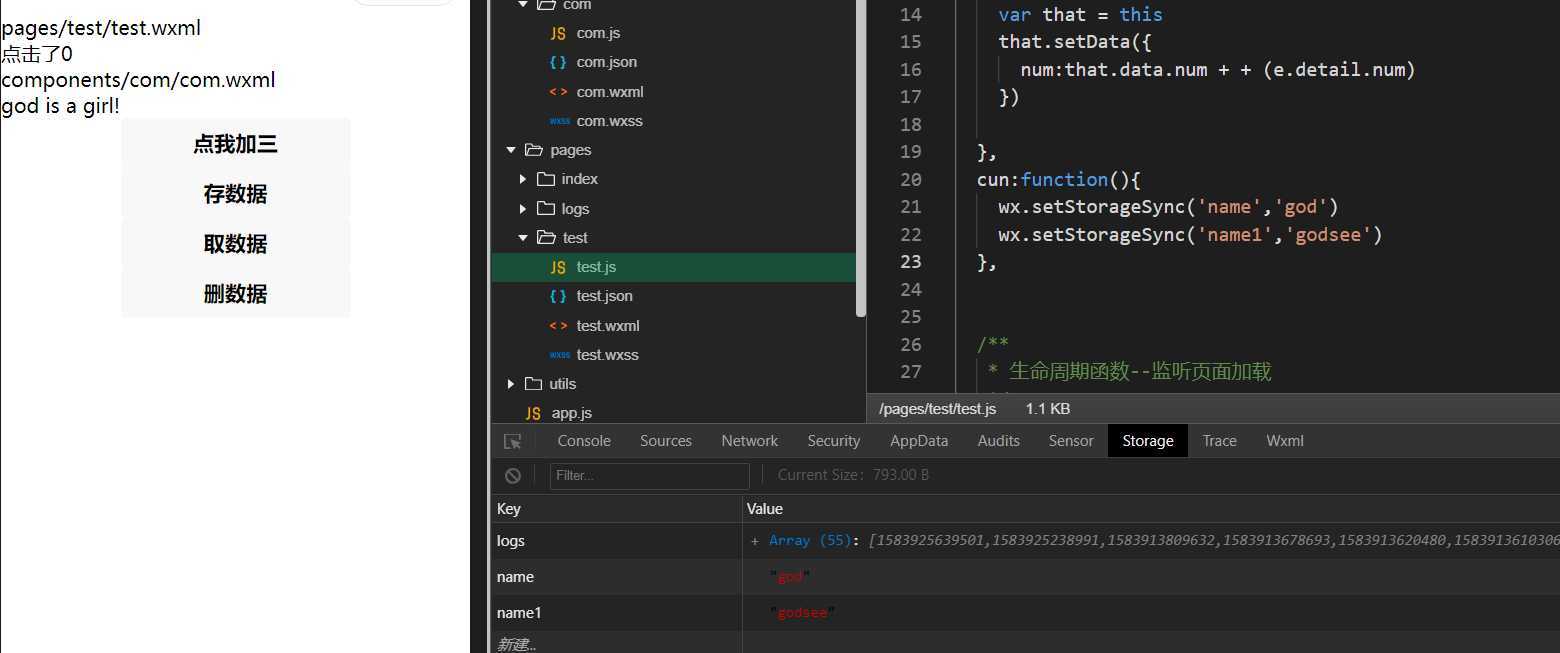
Task: Collapse the test folder arrow
Action: 523,238
